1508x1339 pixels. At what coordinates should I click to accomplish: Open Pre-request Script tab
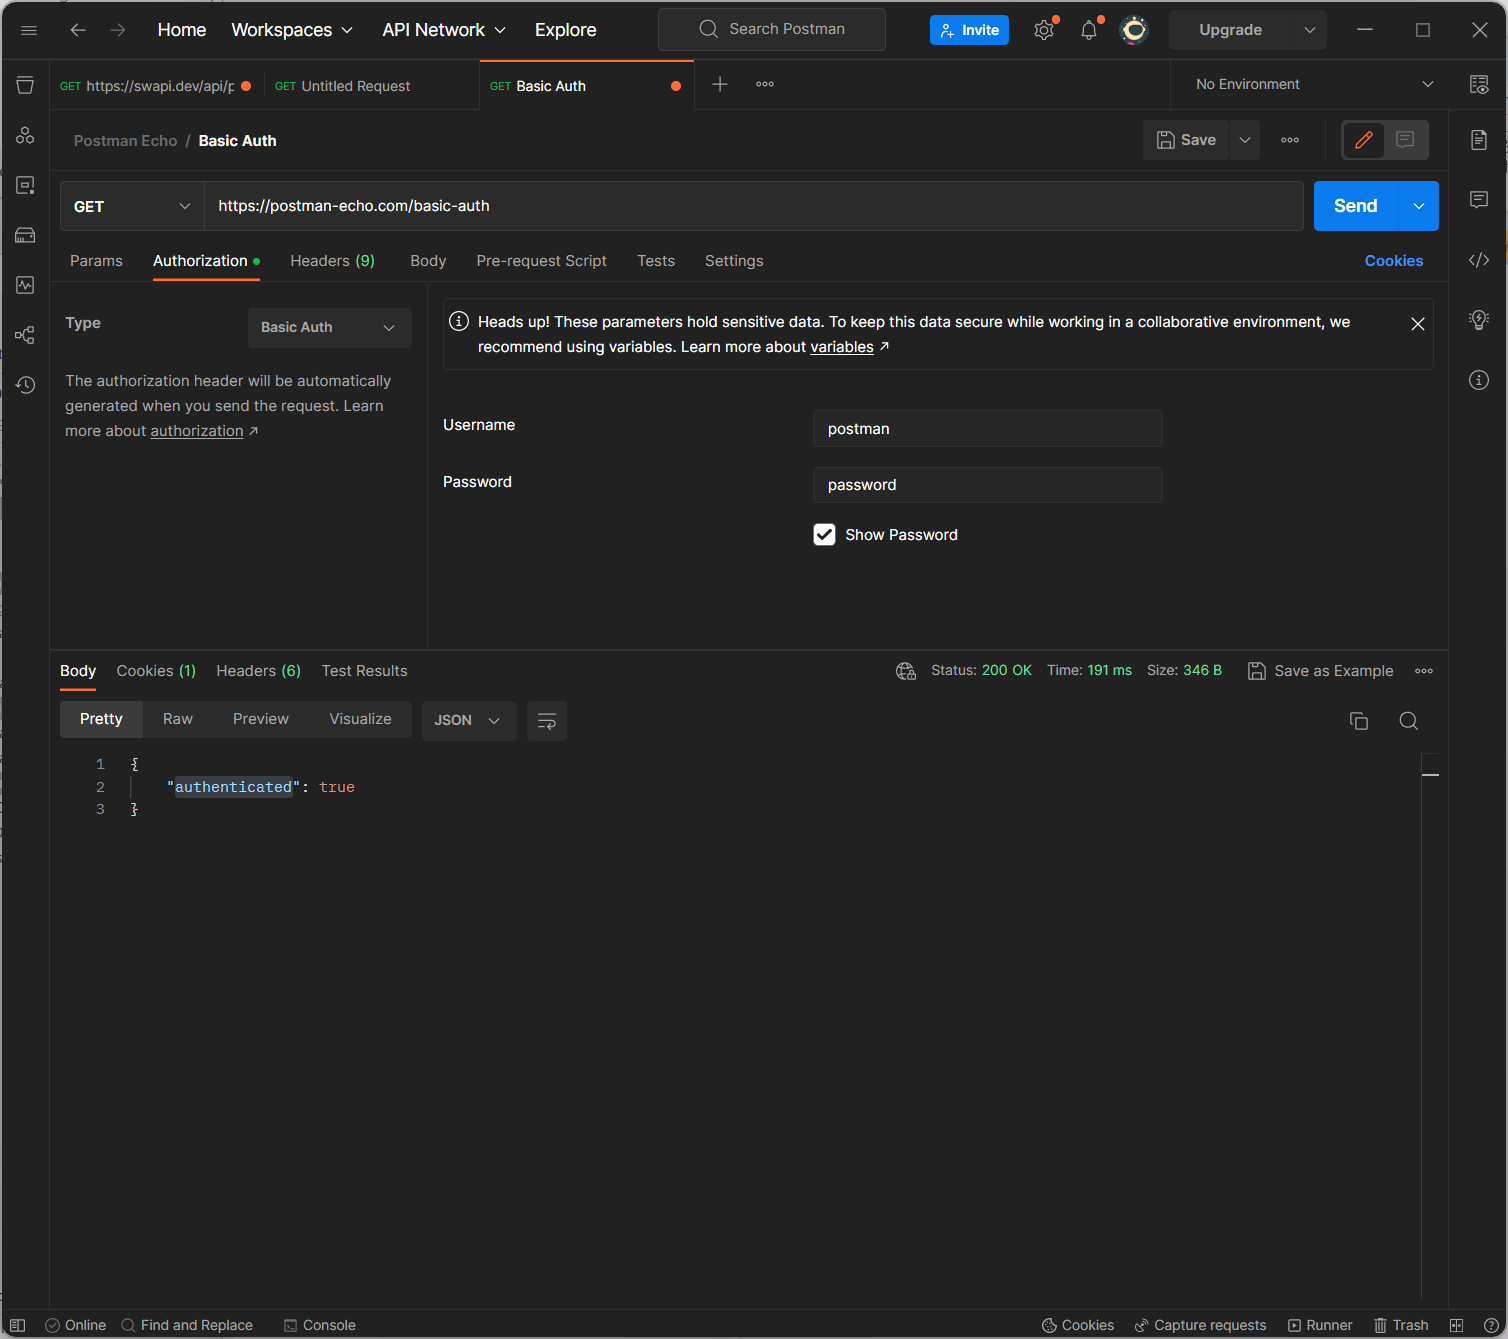[542, 261]
